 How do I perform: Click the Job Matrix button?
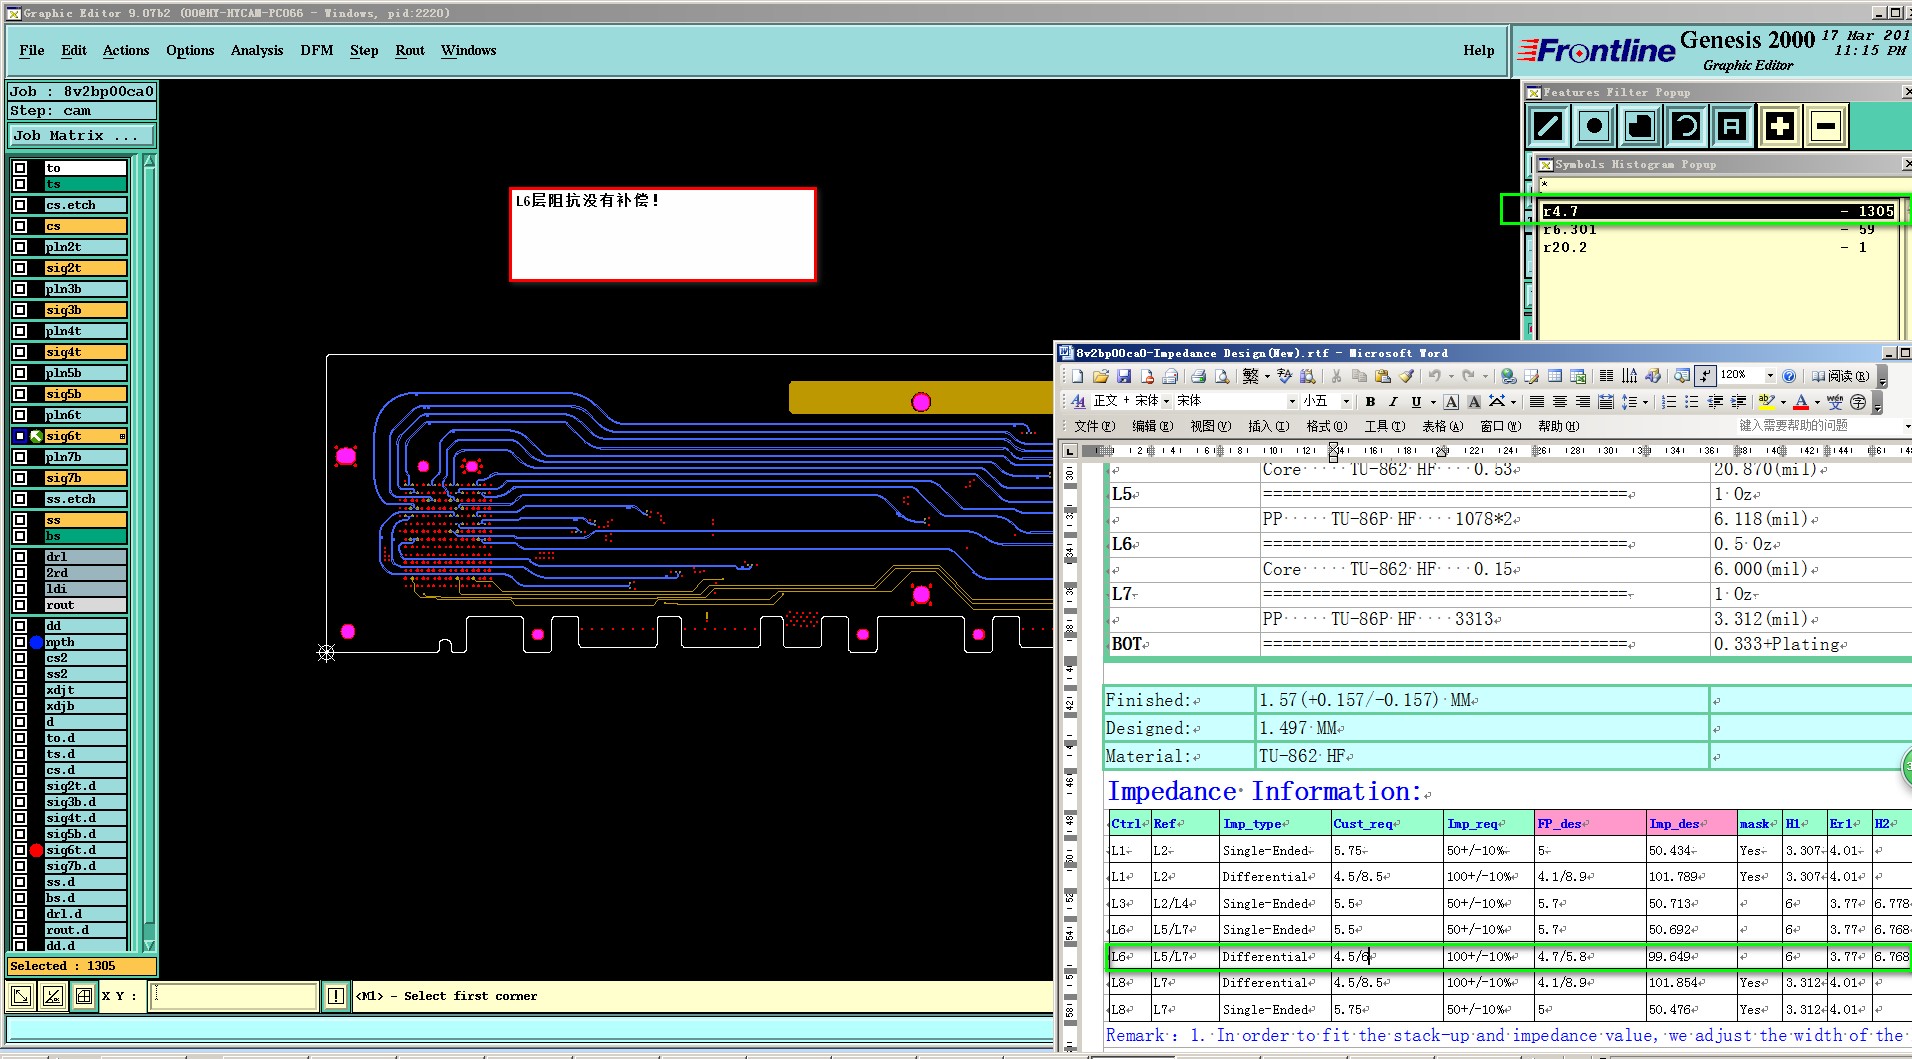point(82,136)
